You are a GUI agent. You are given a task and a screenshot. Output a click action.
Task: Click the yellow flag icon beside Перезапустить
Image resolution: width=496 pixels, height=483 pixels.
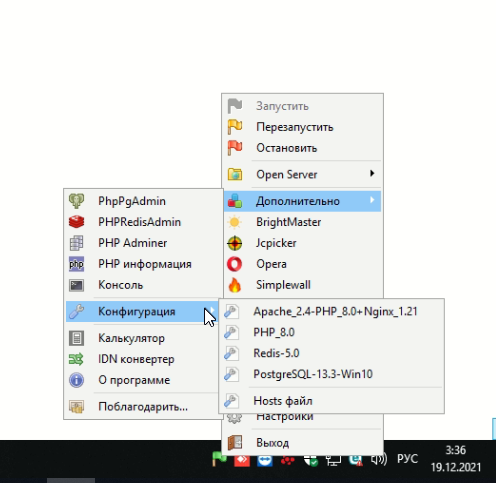(x=235, y=127)
